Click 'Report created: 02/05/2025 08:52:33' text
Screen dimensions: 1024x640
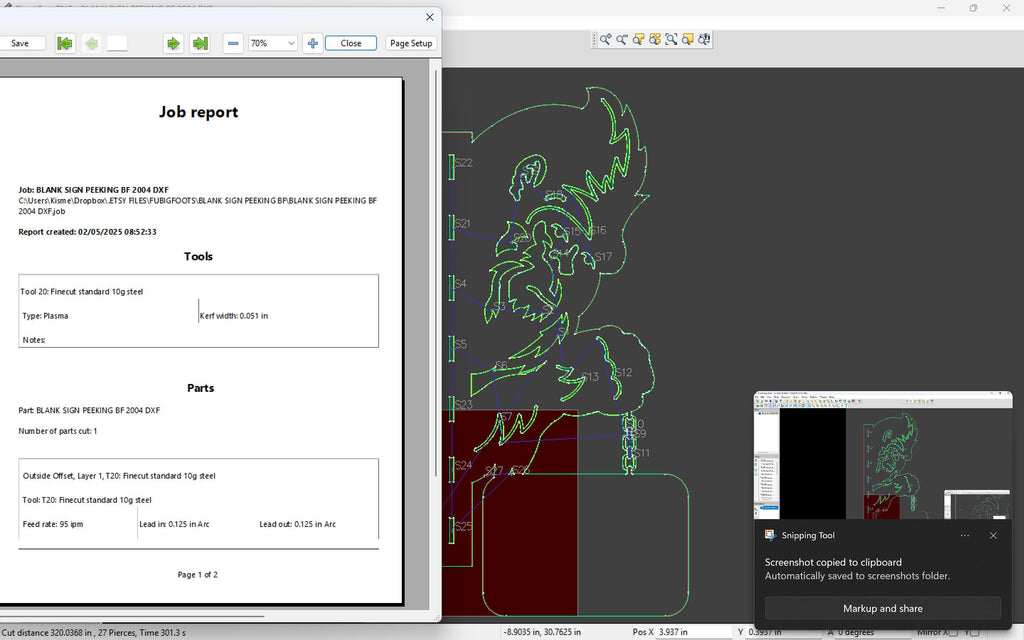click(x=88, y=232)
